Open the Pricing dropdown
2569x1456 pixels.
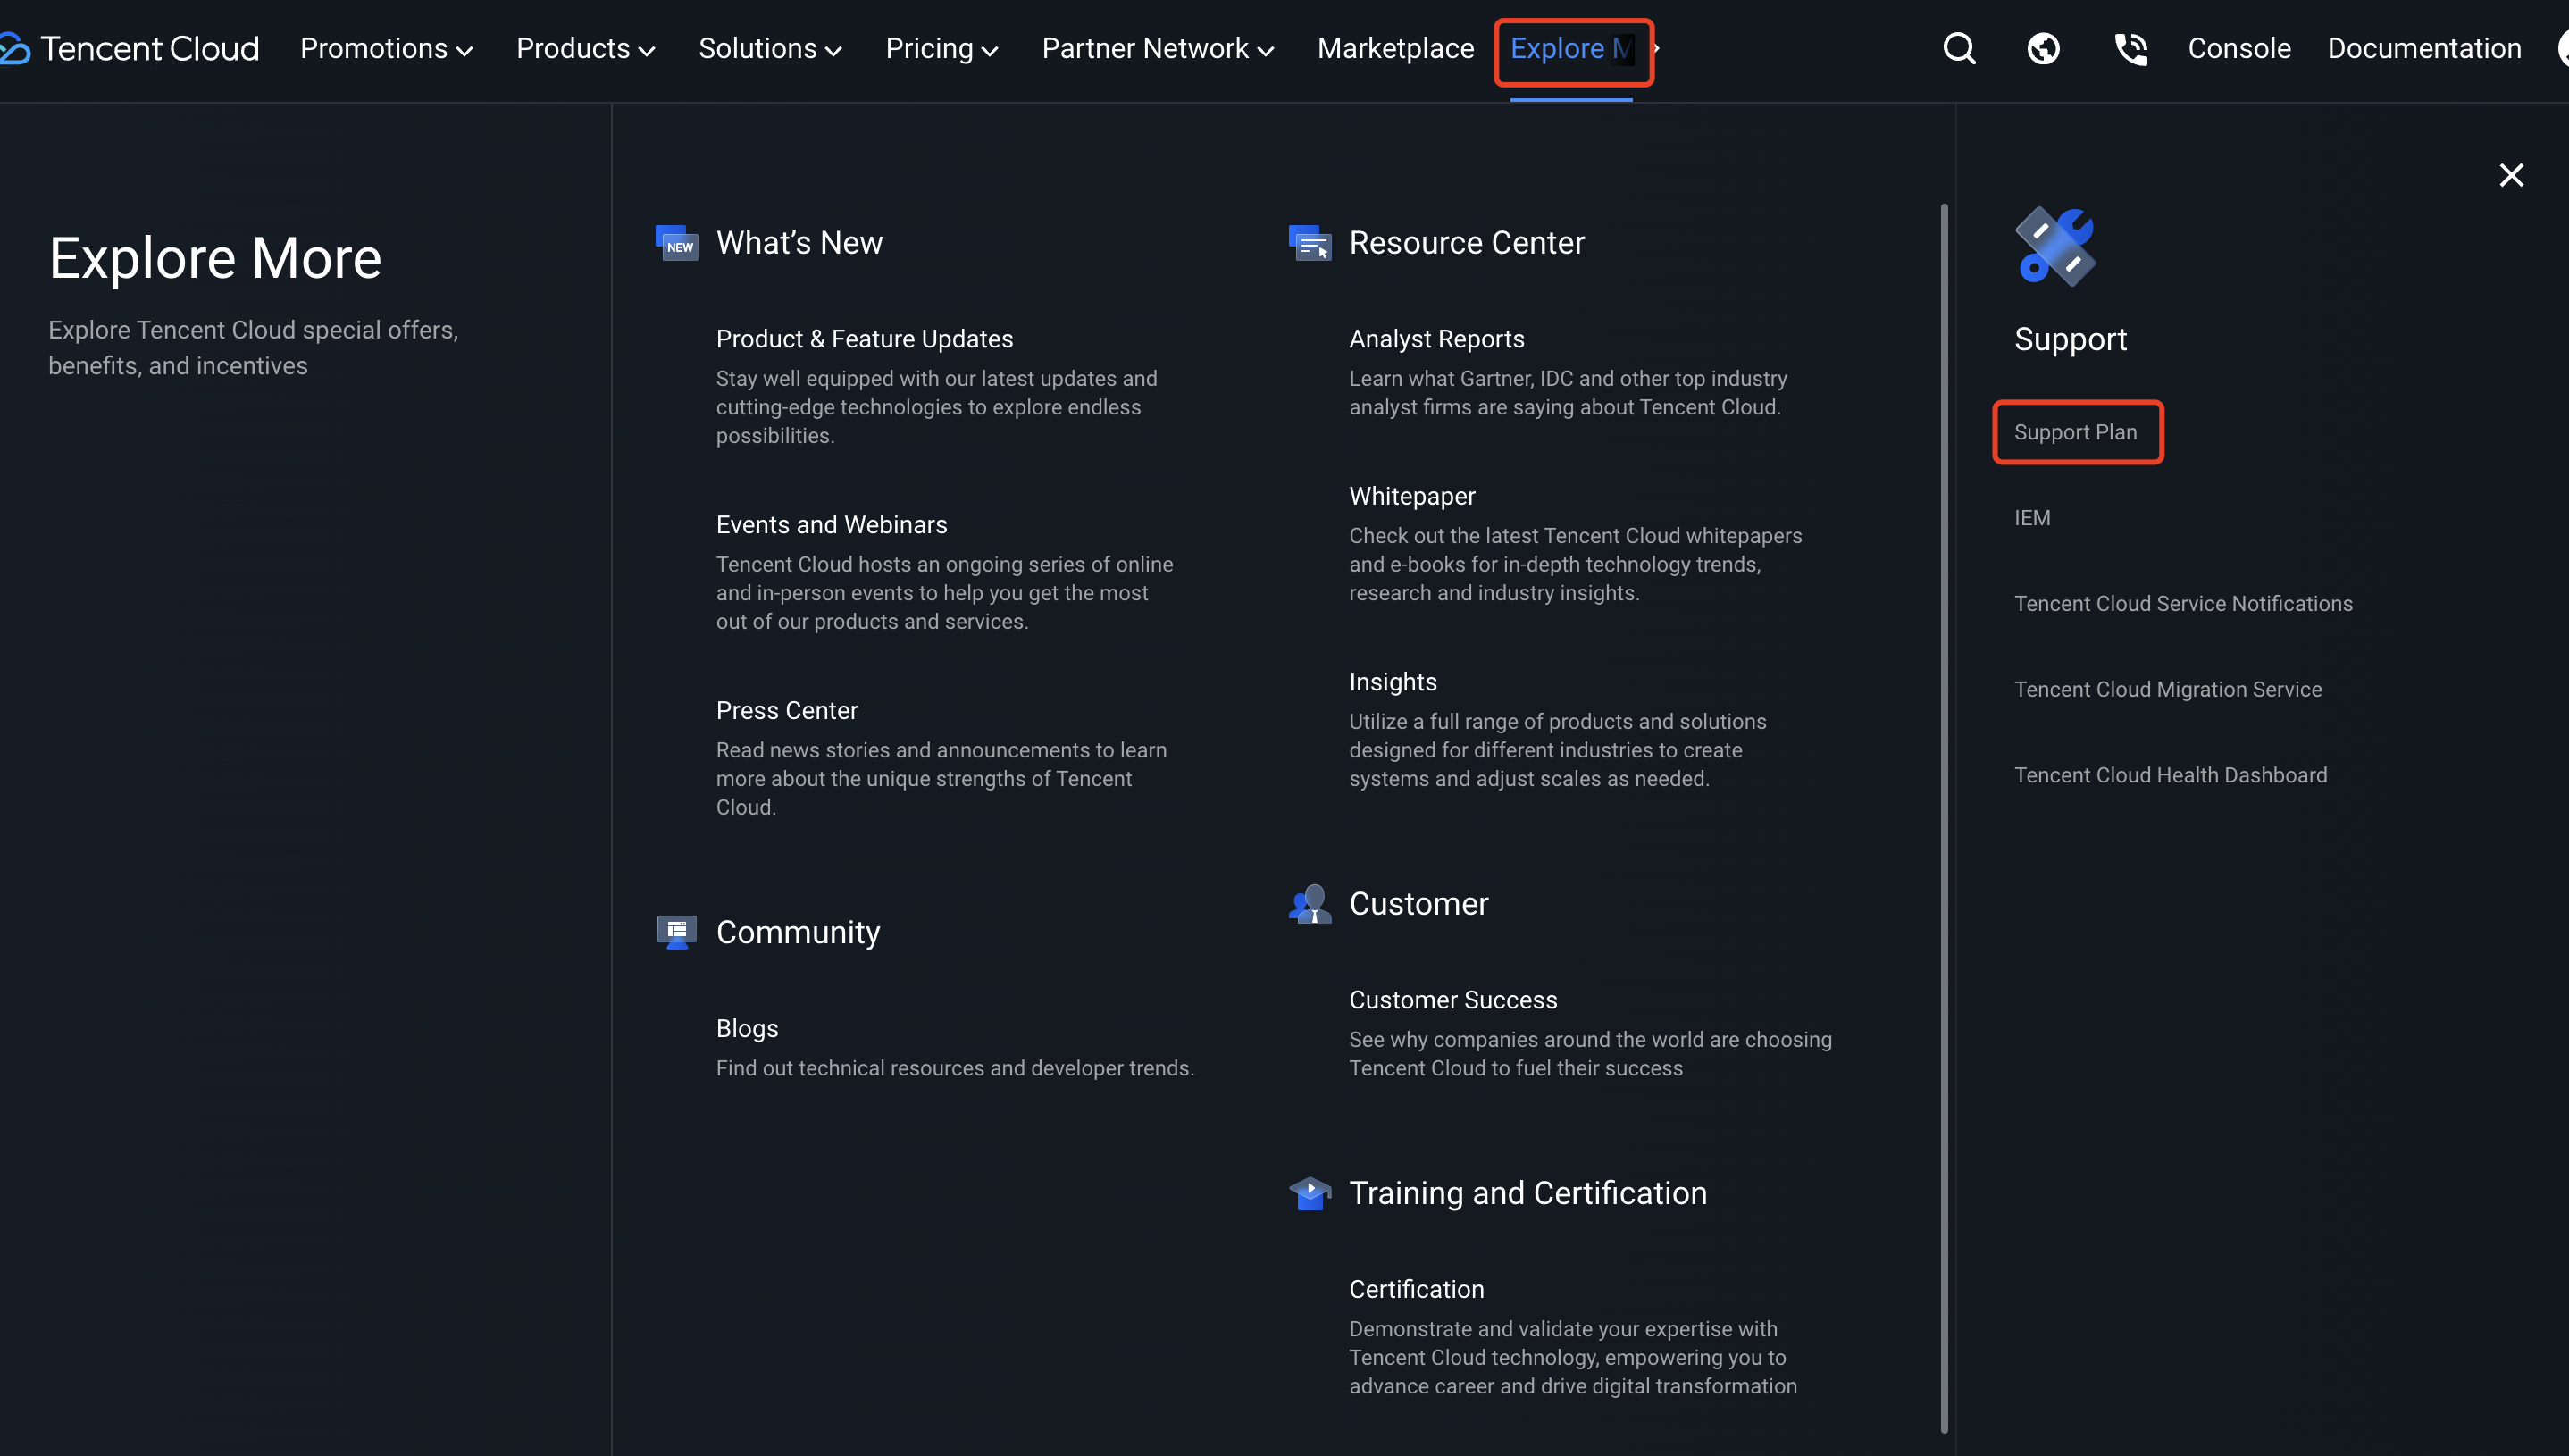[941, 48]
